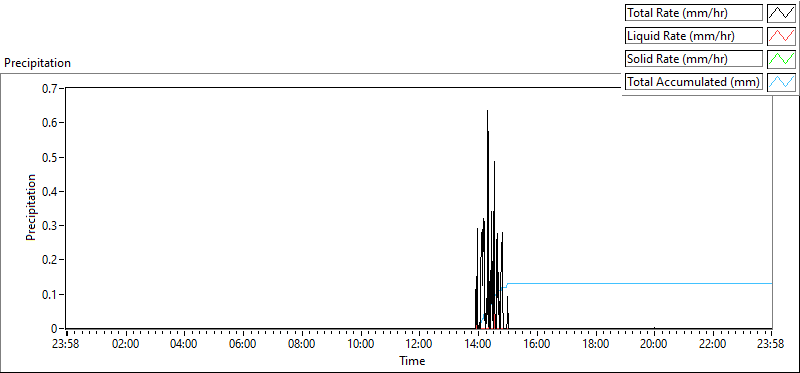Screen dimensions: 800x373
Task: Click the Time axis label
Action: tap(412, 361)
